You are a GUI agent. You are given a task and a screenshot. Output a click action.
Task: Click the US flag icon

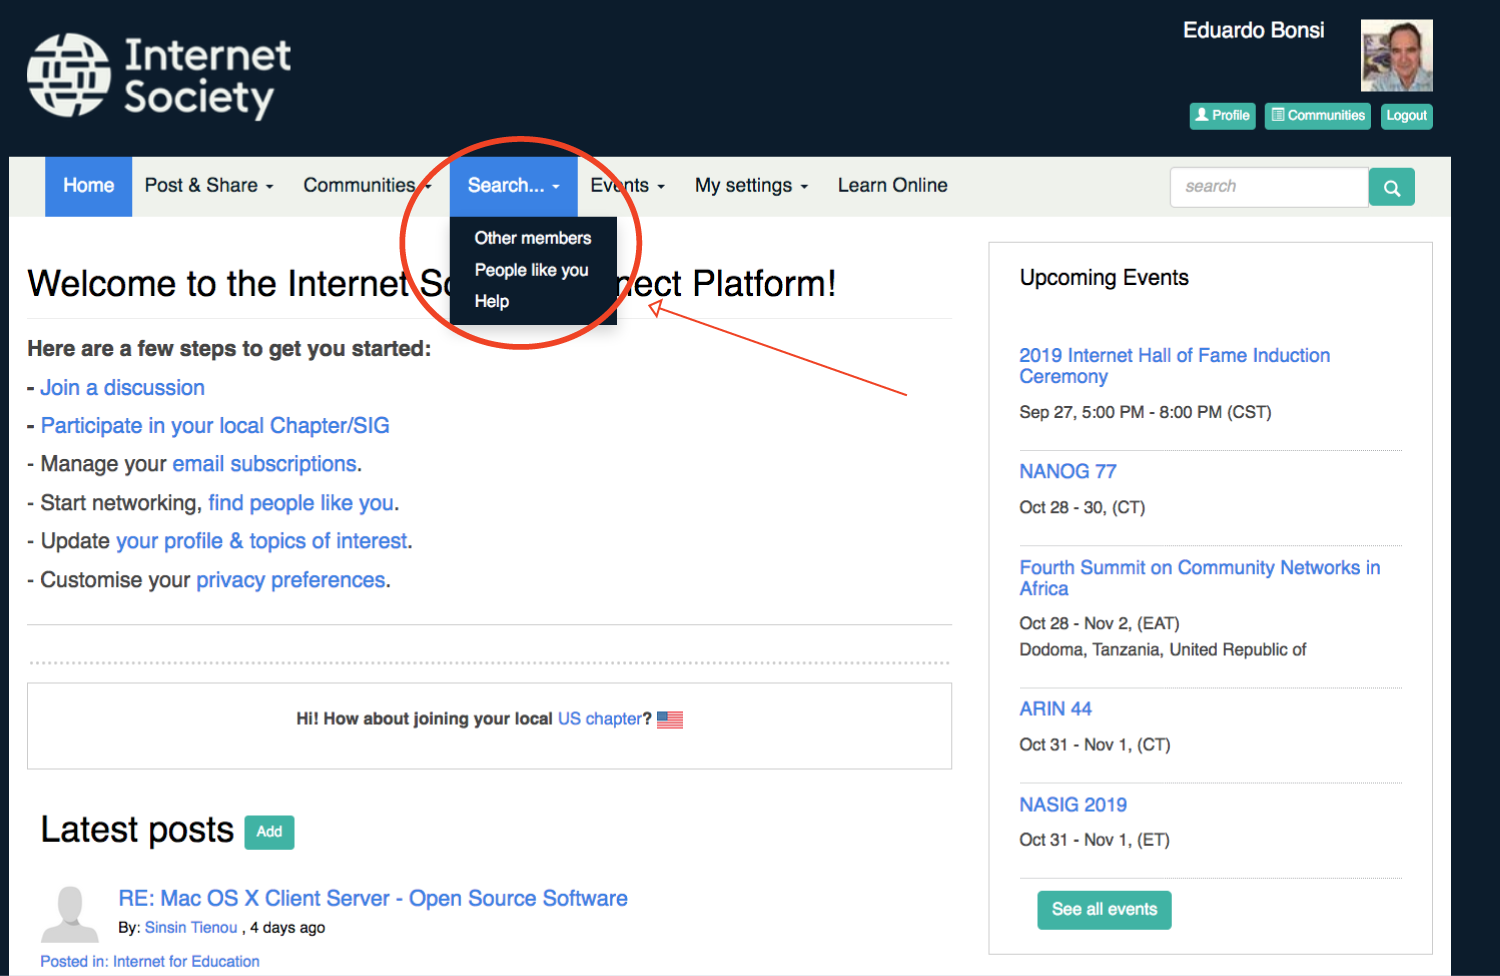(670, 719)
